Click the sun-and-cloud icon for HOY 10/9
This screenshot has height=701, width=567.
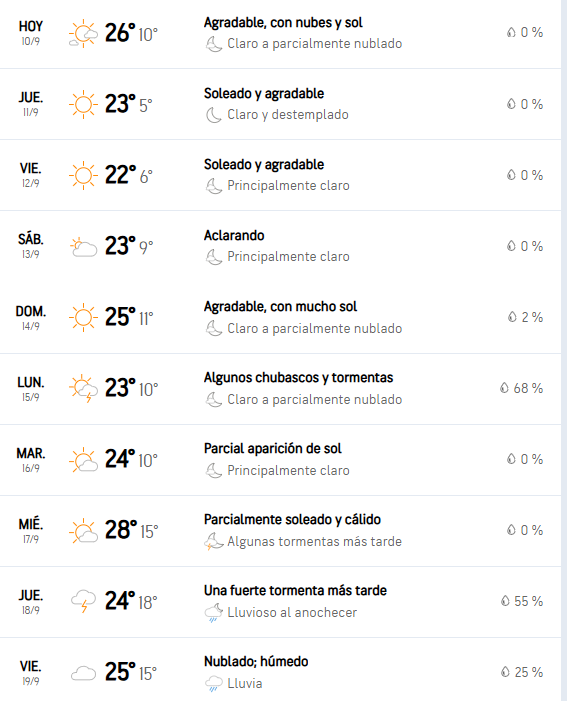click(x=83, y=34)
